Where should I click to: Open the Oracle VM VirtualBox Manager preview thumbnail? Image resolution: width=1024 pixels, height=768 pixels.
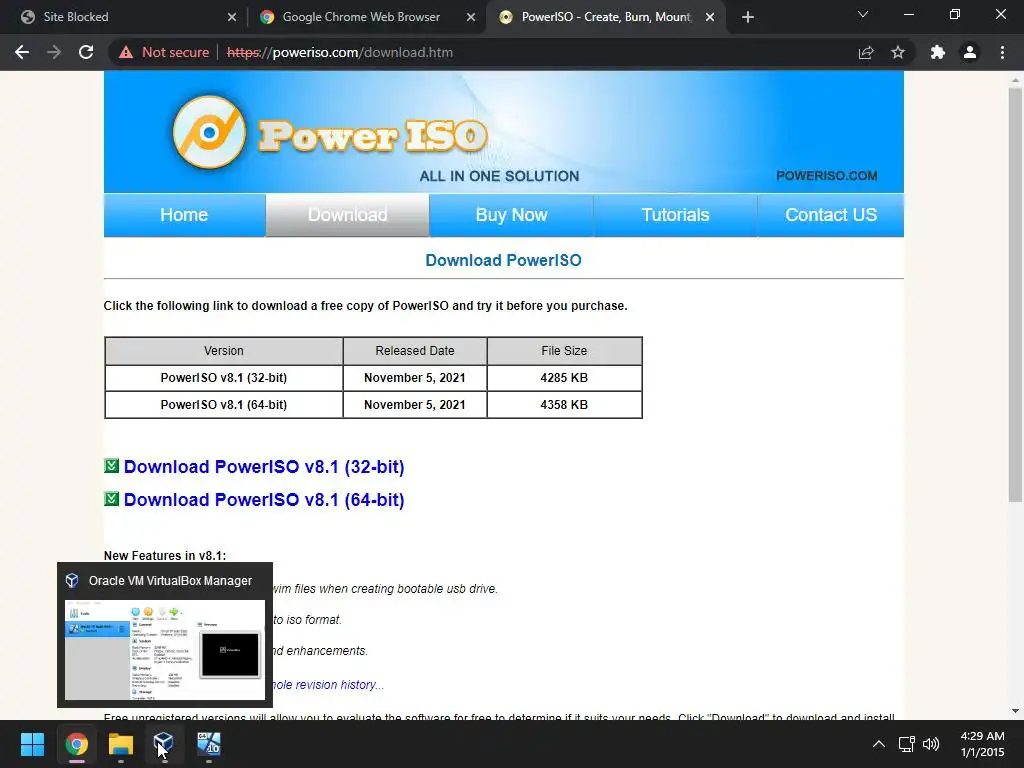[x=165, y=650]
